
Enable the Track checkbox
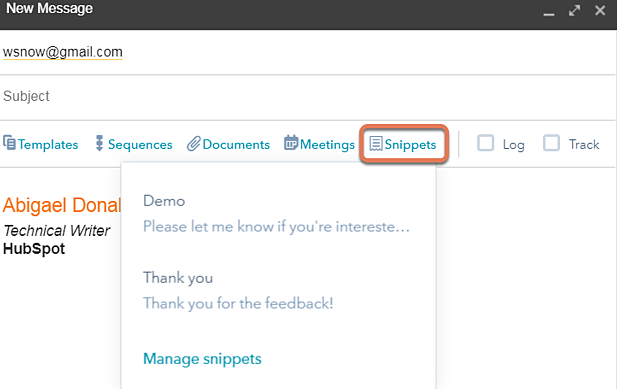coord(551,143)
